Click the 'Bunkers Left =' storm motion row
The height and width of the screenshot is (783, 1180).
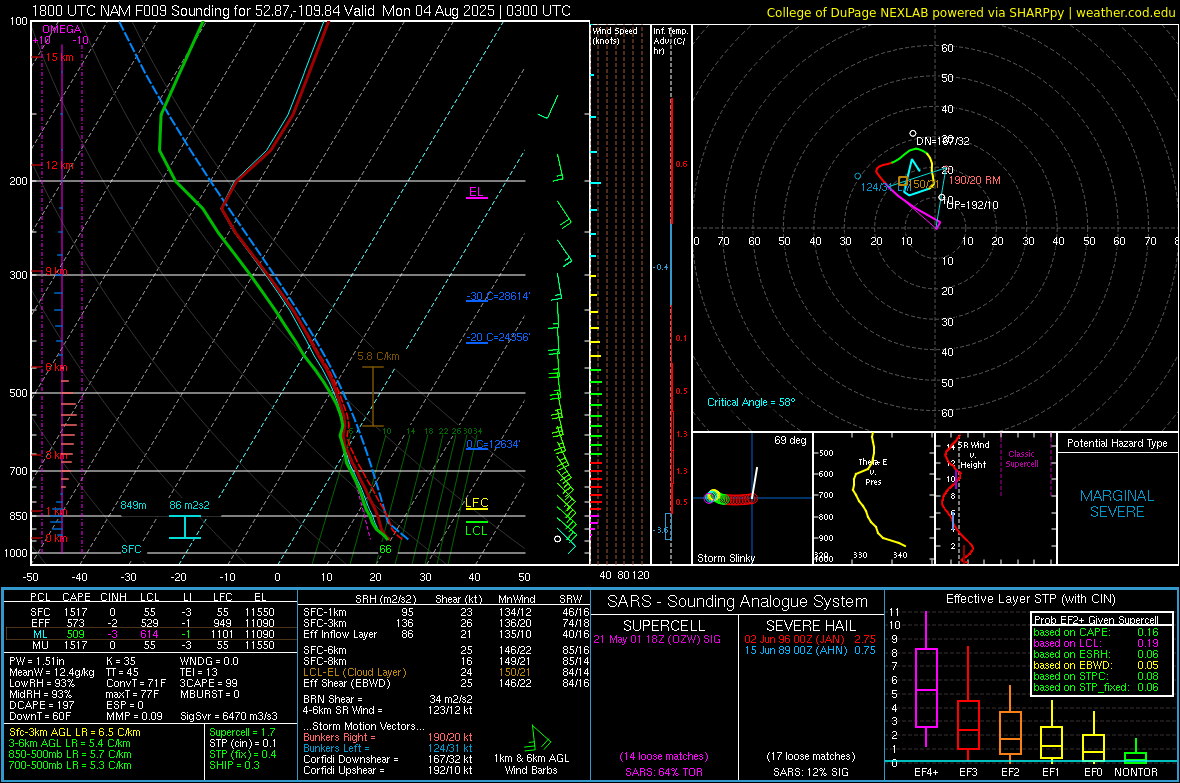388,748
